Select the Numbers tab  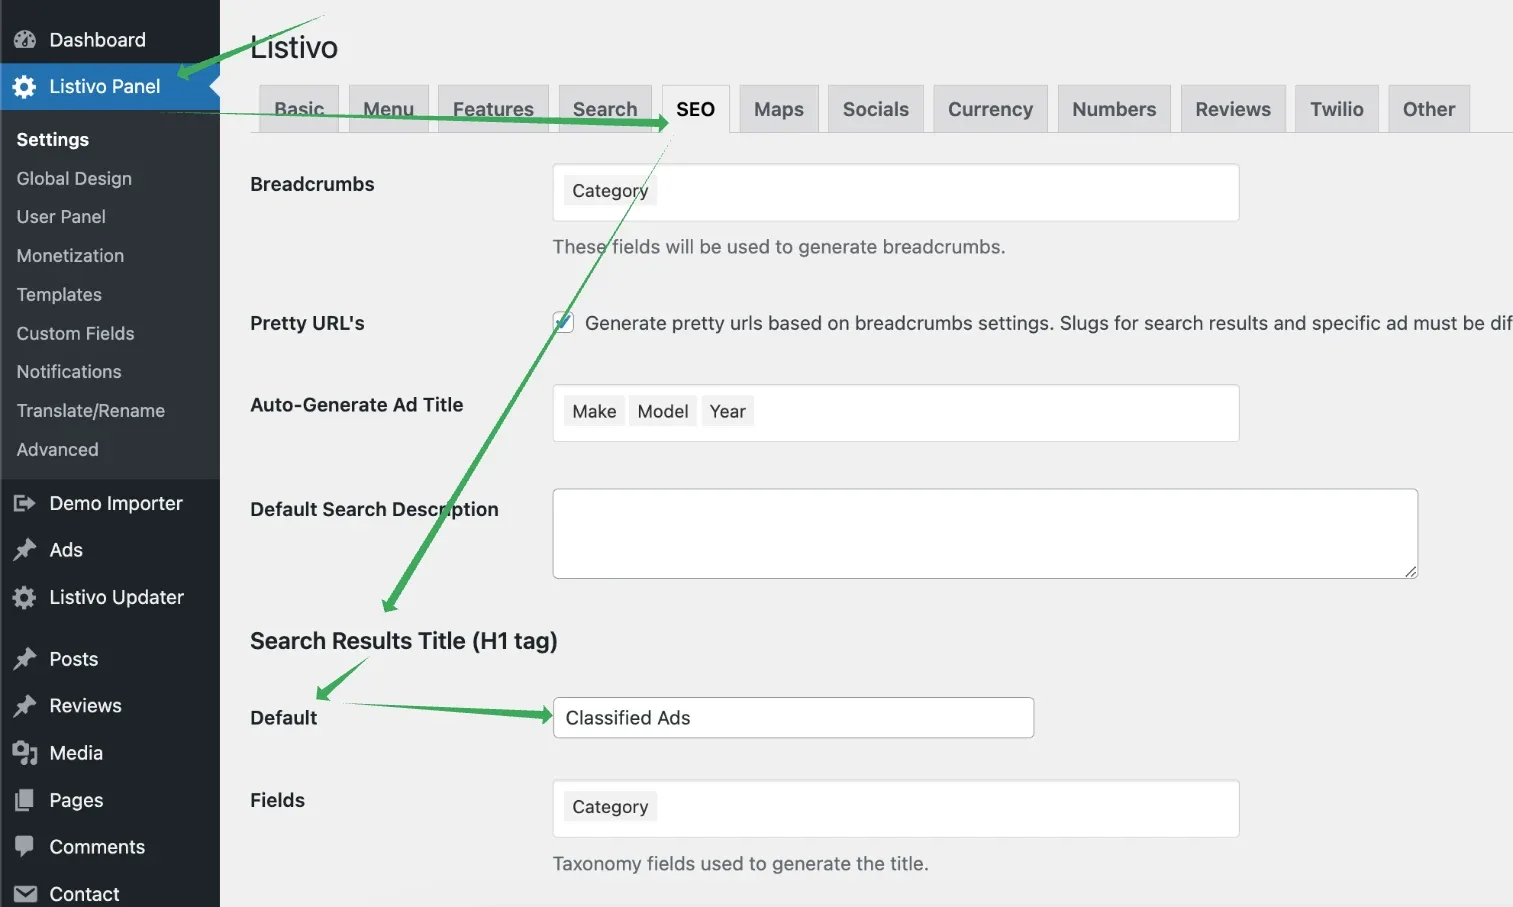pos(1114,109)
